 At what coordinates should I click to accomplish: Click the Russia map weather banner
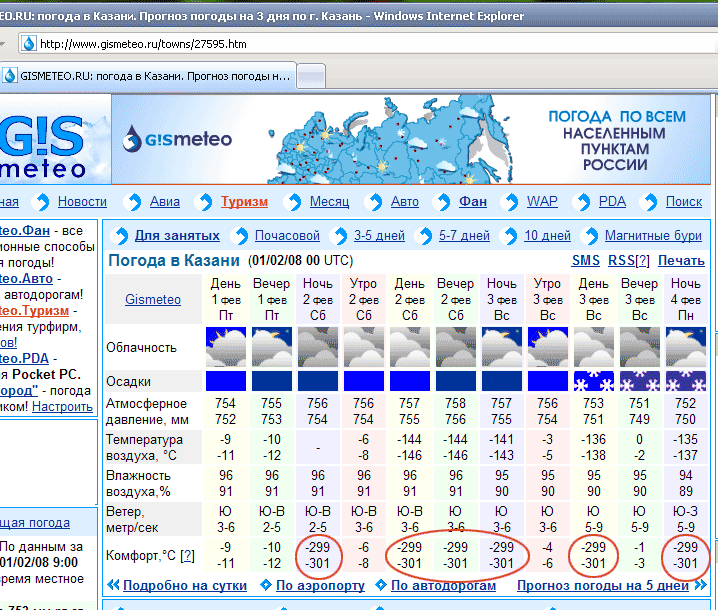411,139
